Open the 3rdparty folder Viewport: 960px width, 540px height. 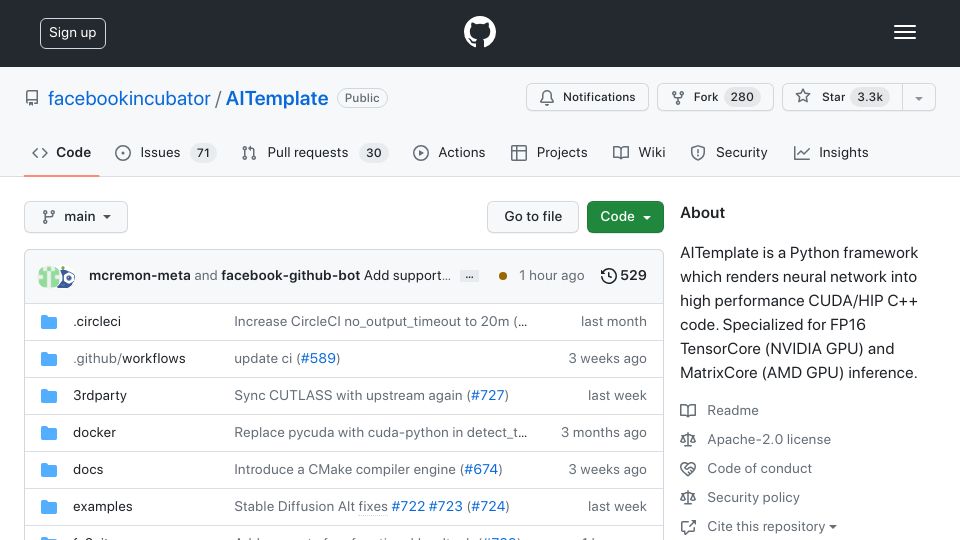click(x=100, y=396)
